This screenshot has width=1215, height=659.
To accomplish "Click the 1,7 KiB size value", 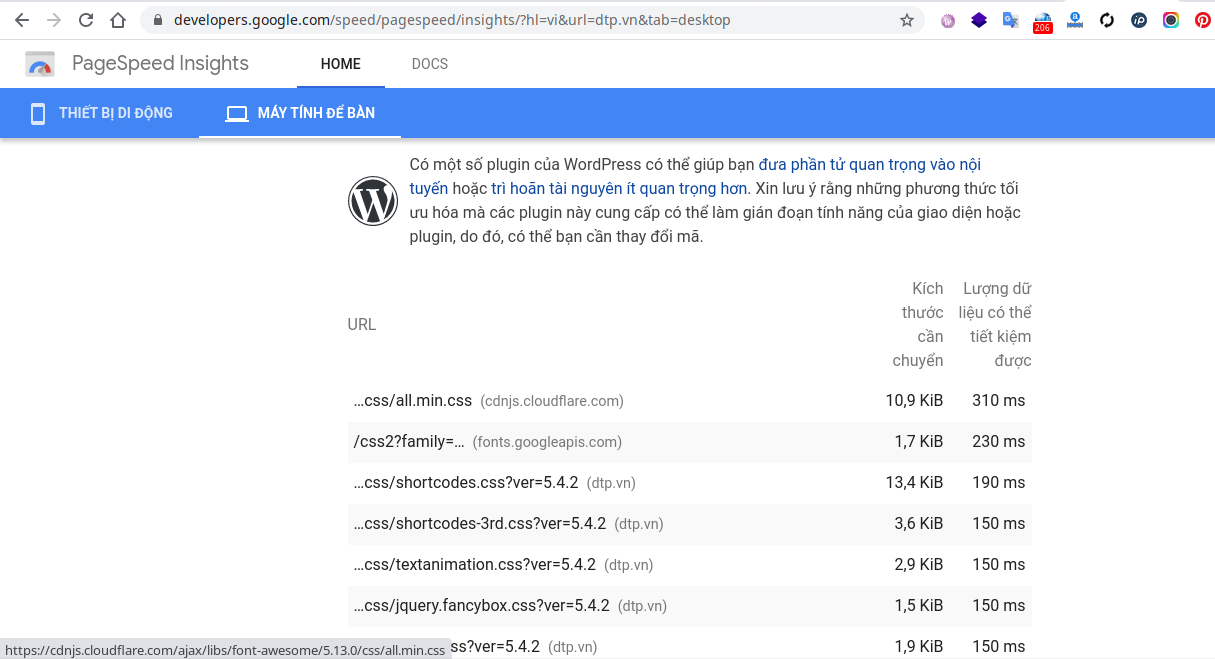I will coord(919,441).
